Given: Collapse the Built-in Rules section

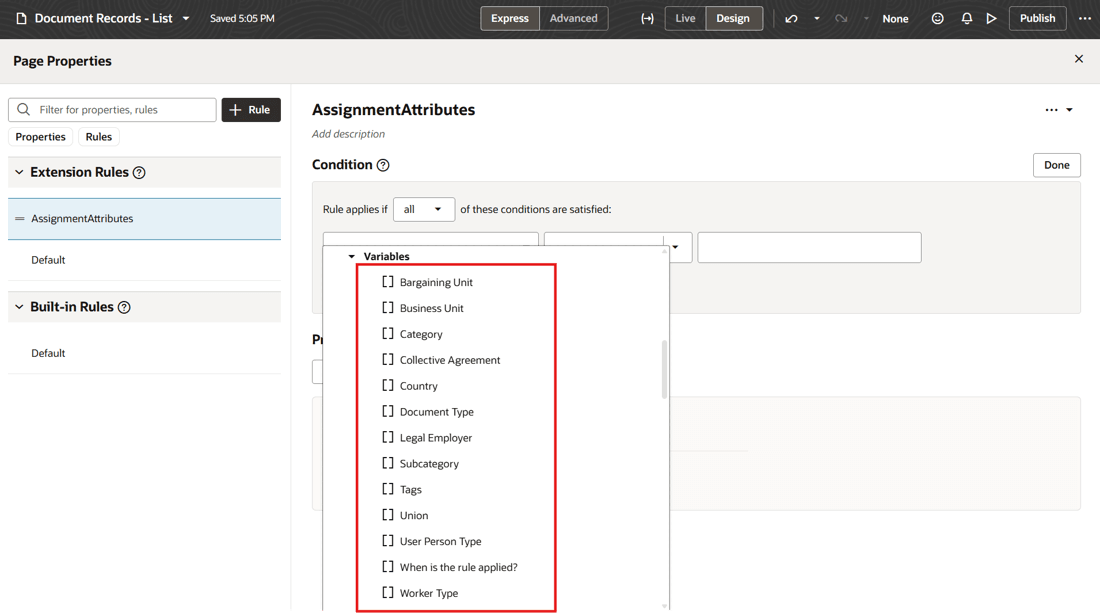Looking at the screenshot, I should click(19, 306).
